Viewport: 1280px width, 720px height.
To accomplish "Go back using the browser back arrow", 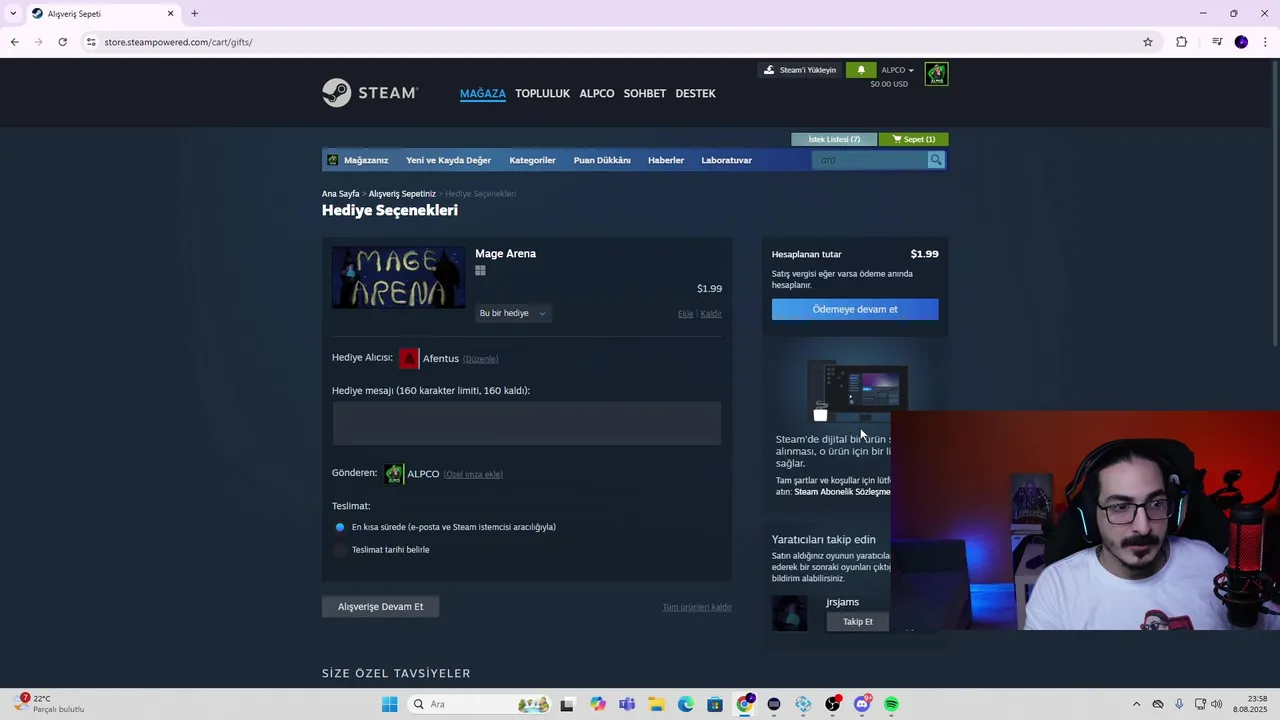I will [14, 42].
